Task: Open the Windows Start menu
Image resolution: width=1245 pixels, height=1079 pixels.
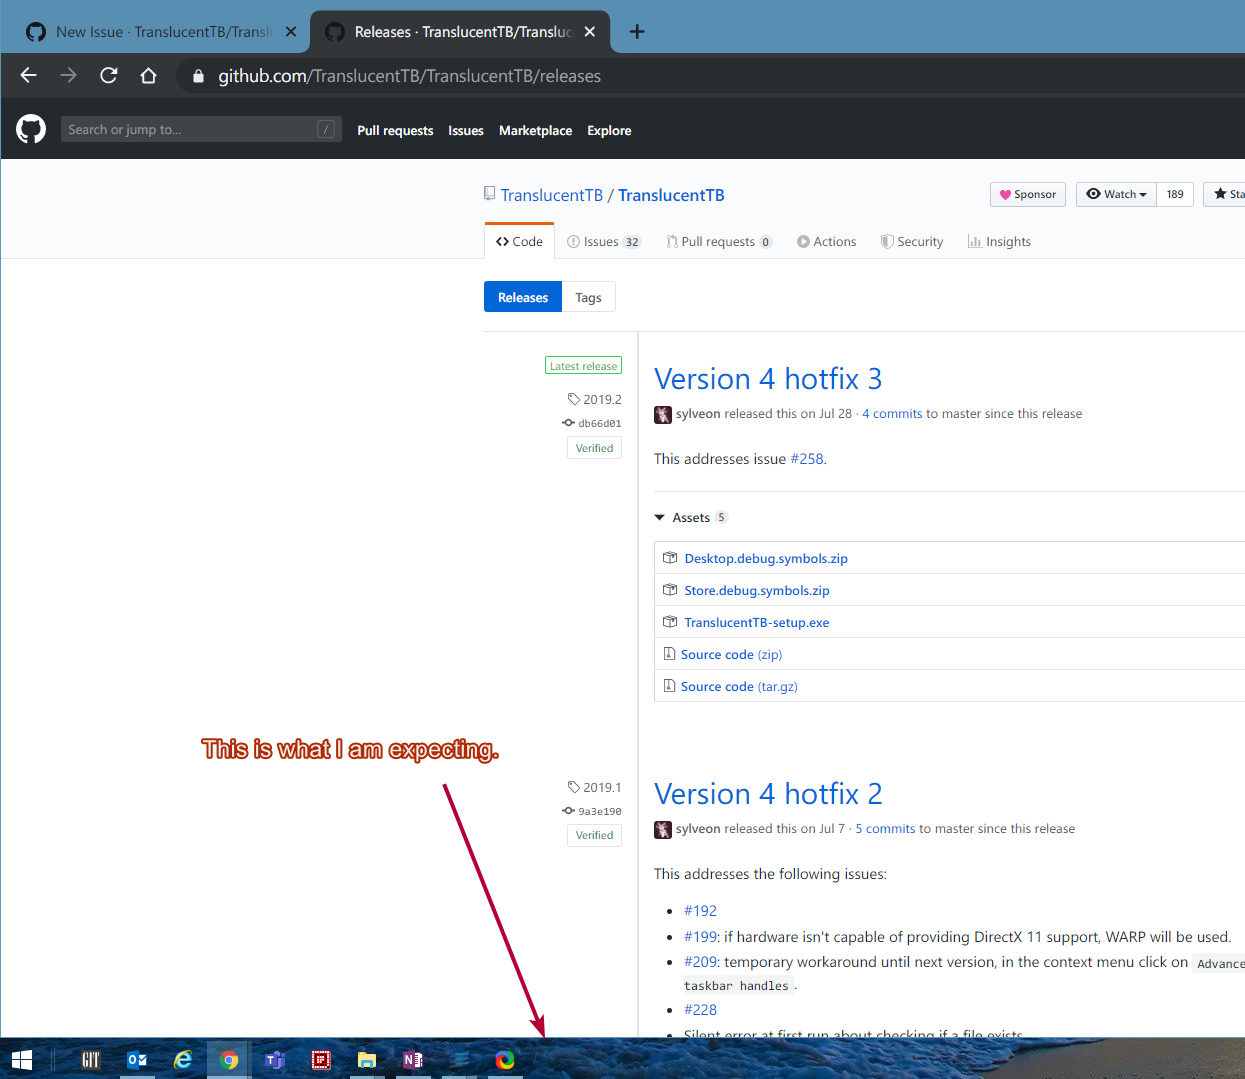Action: (21, 1059)
